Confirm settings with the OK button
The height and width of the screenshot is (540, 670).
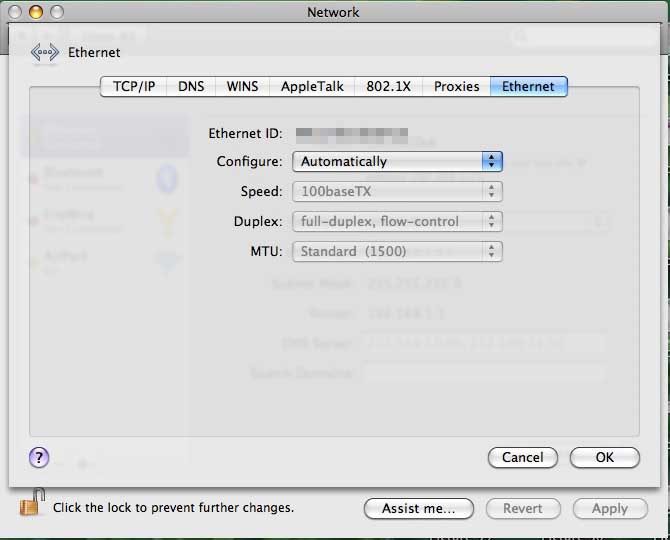tap(605, 458)
